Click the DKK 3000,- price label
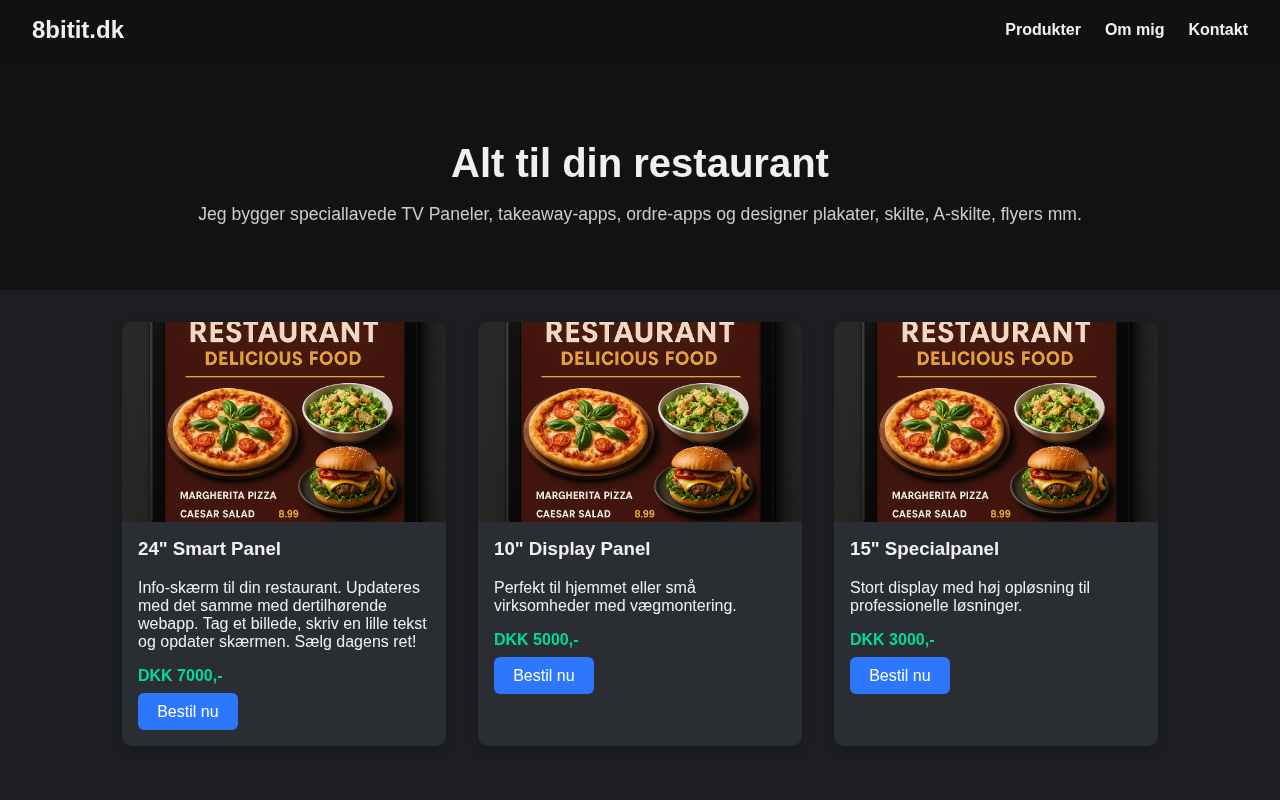Viewport: 1280px width, 800px height. (892, 639)
